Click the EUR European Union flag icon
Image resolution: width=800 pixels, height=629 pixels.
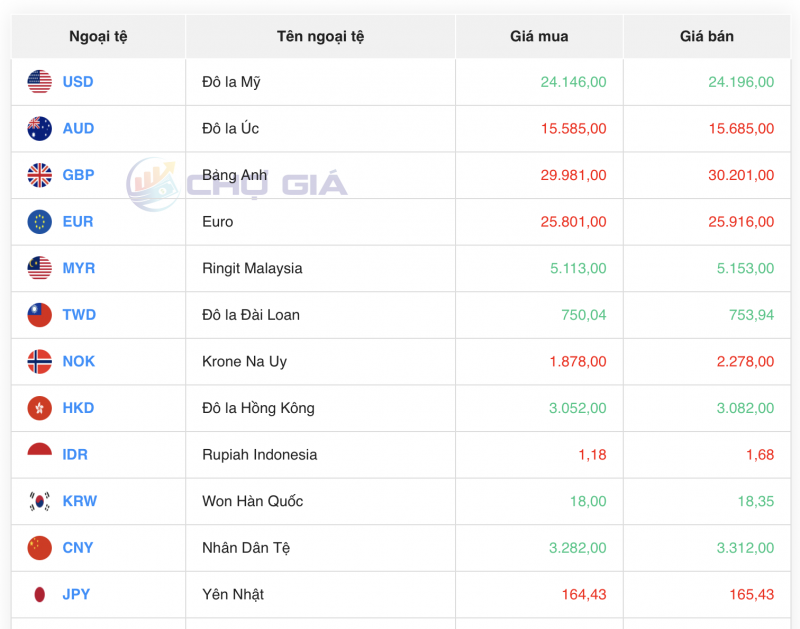(38, 222)
